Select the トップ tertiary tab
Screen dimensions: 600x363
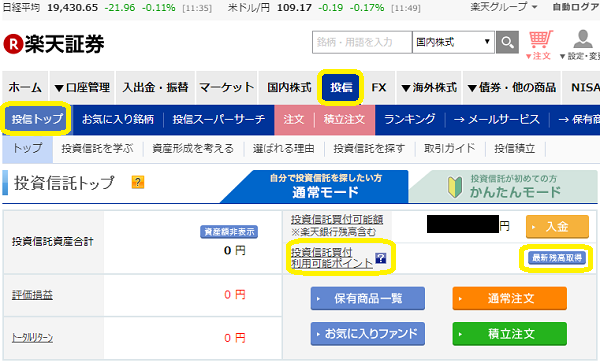tap(28, 148)
